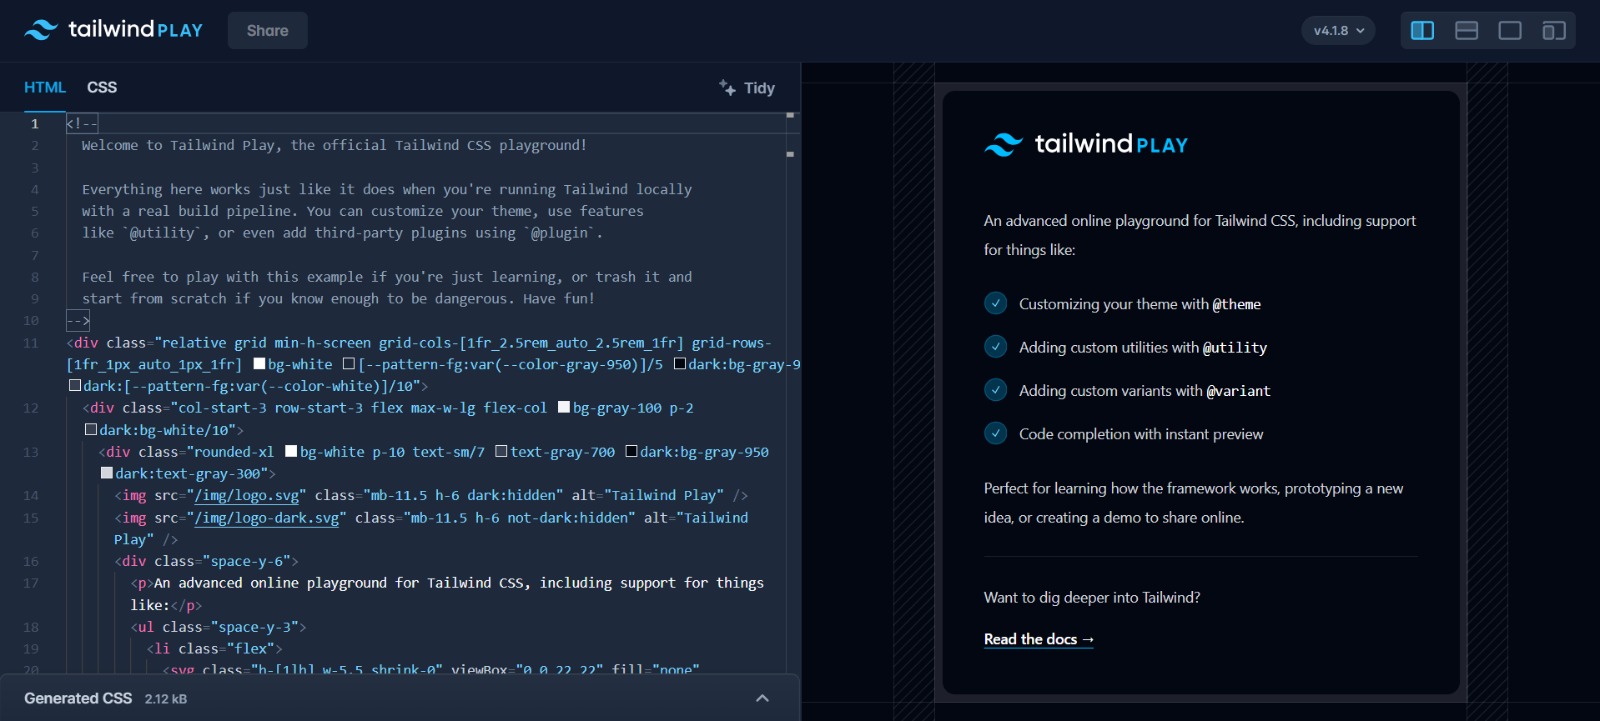Click the bg-gray-100 color swatch
The image size is (1600, 721).
[564, 407]
